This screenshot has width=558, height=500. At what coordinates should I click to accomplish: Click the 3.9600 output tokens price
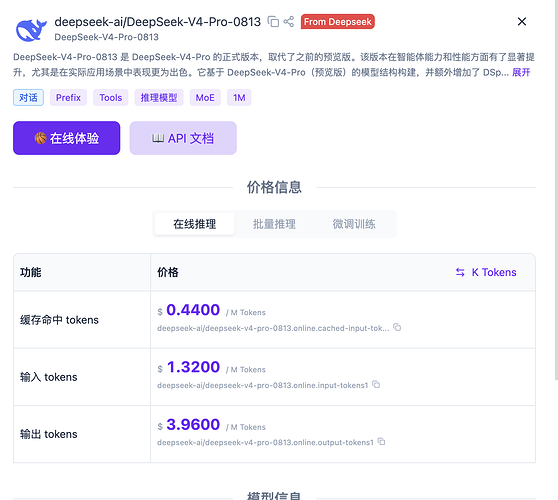pos(193,424)
